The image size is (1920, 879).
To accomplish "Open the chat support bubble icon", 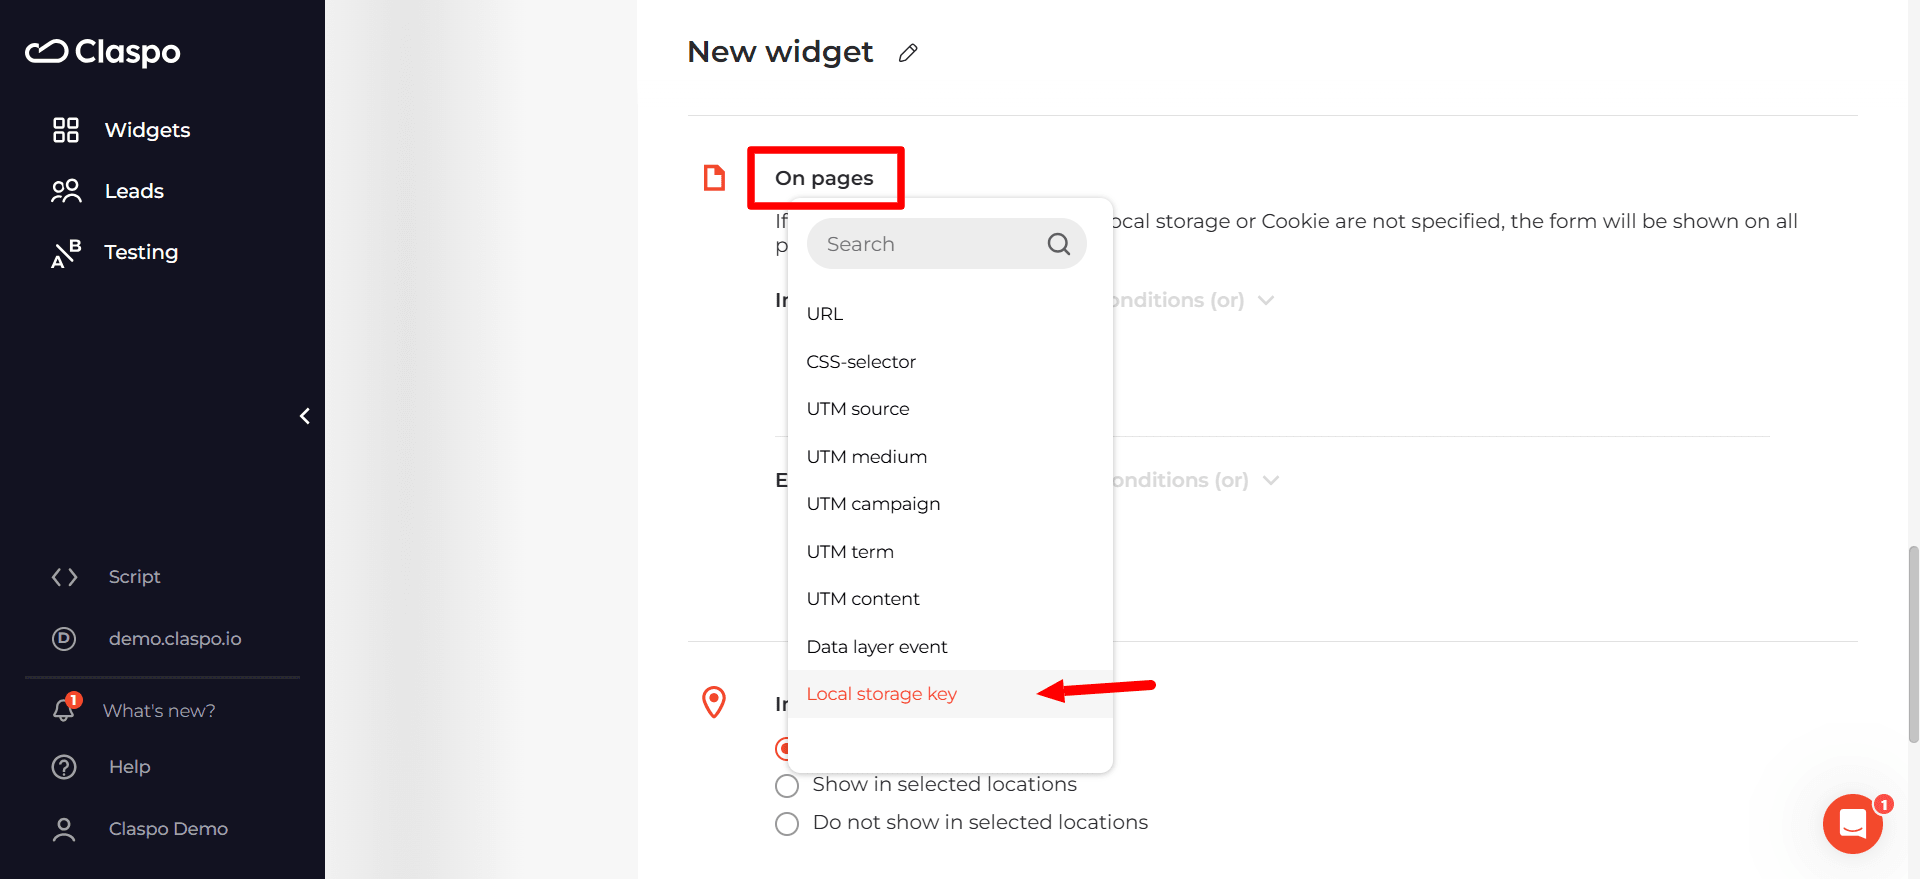I will tap(1853, 824).
